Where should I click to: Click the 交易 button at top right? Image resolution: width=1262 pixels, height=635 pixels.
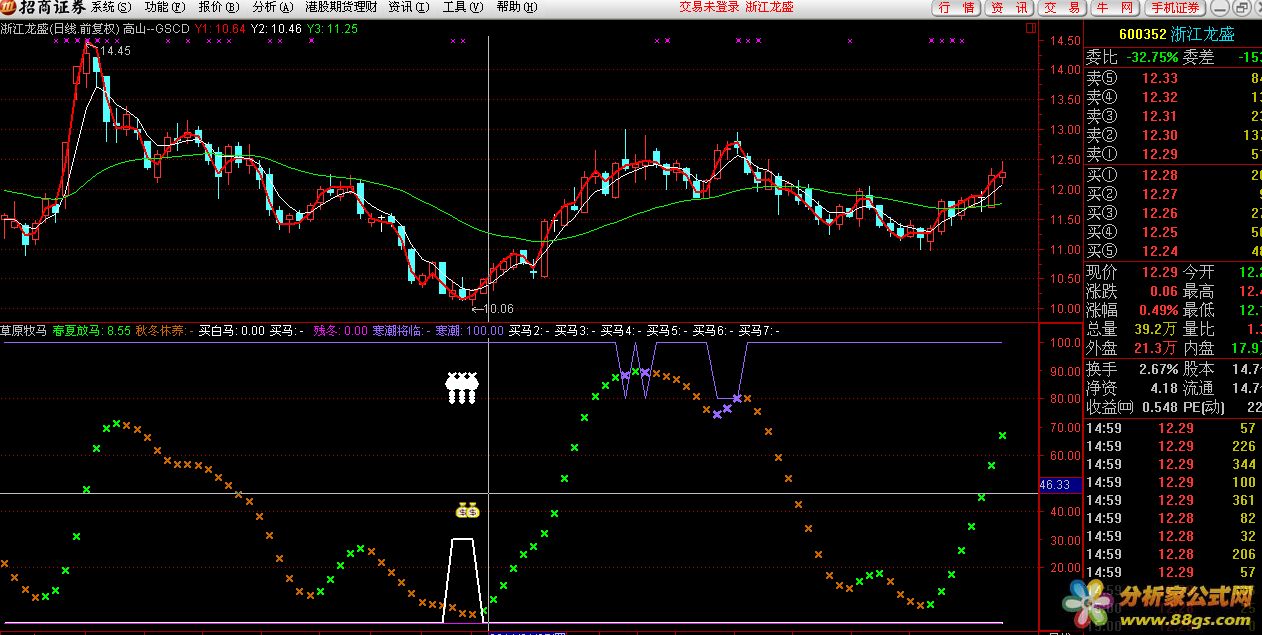click(1061, 8)
